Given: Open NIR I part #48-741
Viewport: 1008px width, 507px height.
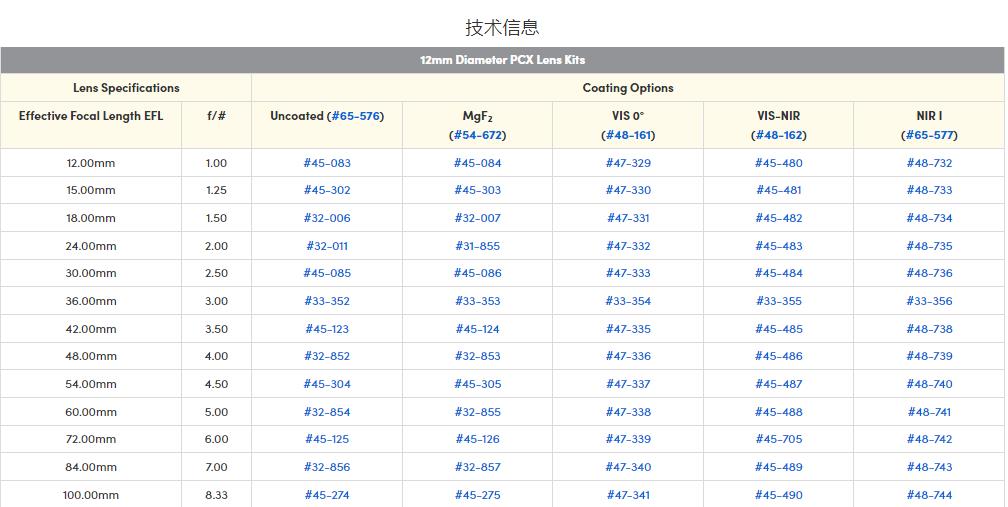Looking at the screenshot, I should [929, 412].
